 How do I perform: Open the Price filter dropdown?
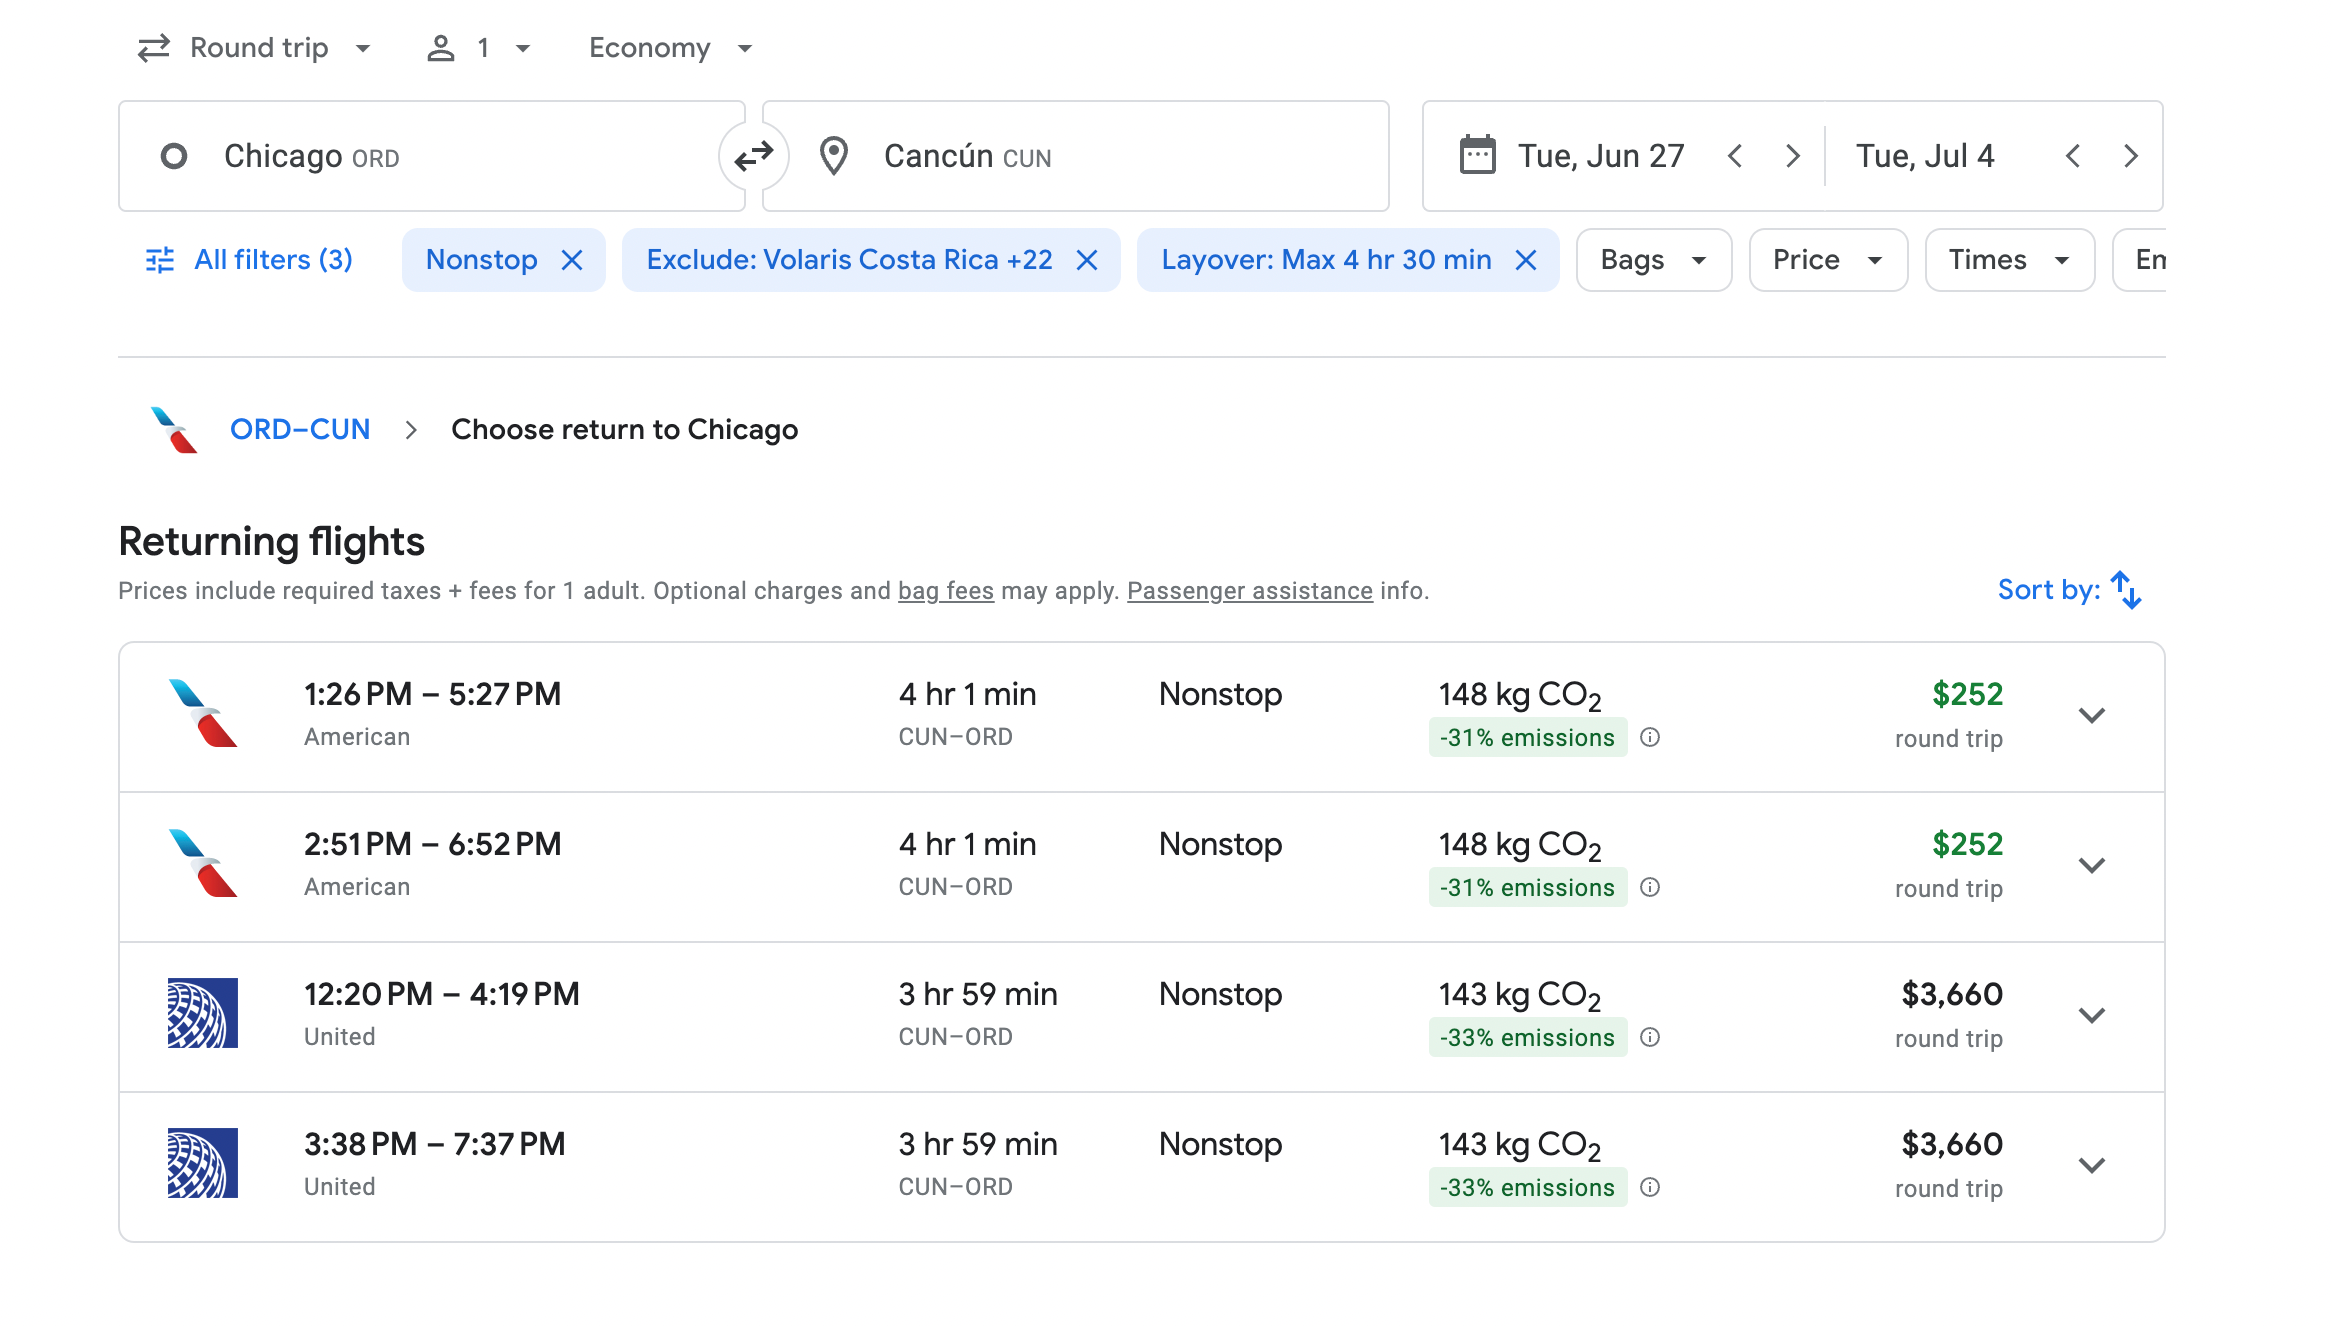click(1827, 260)
